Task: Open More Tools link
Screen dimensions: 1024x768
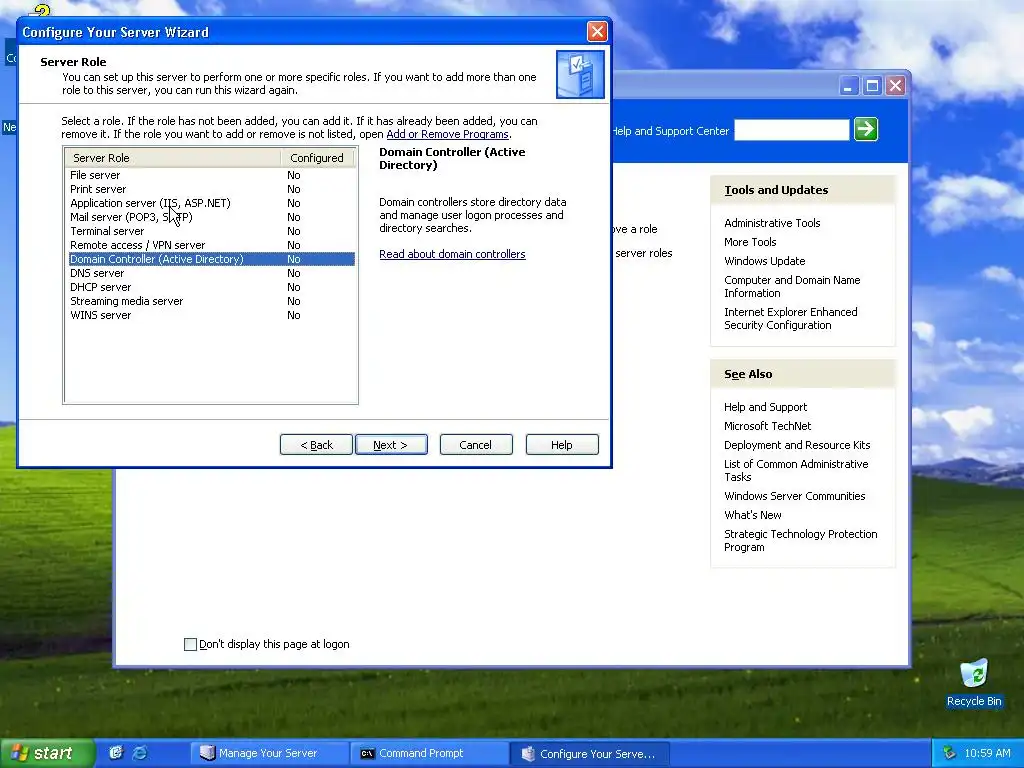Action: [x=750, y=242]
